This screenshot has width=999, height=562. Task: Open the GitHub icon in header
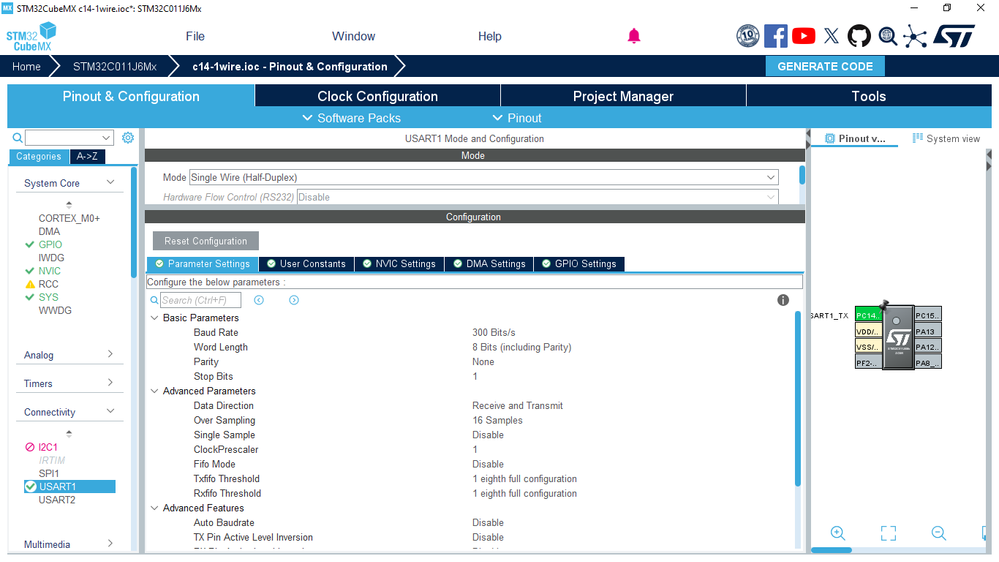click(x=859, y=36)
